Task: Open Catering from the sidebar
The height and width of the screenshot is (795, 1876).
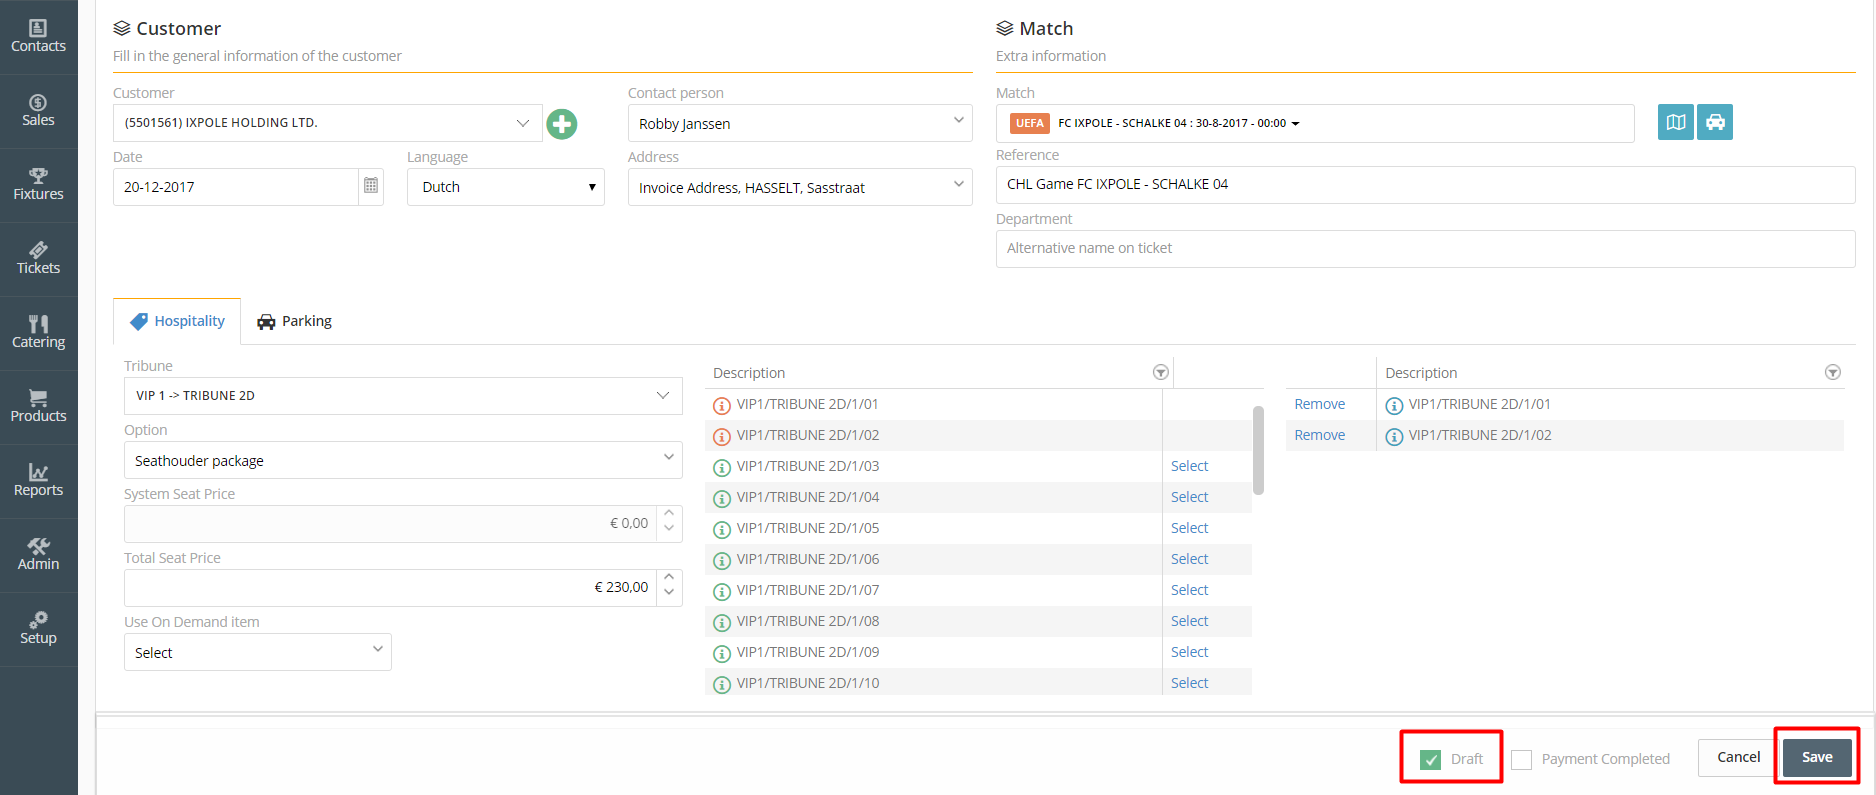Action: tap(38, 332)
